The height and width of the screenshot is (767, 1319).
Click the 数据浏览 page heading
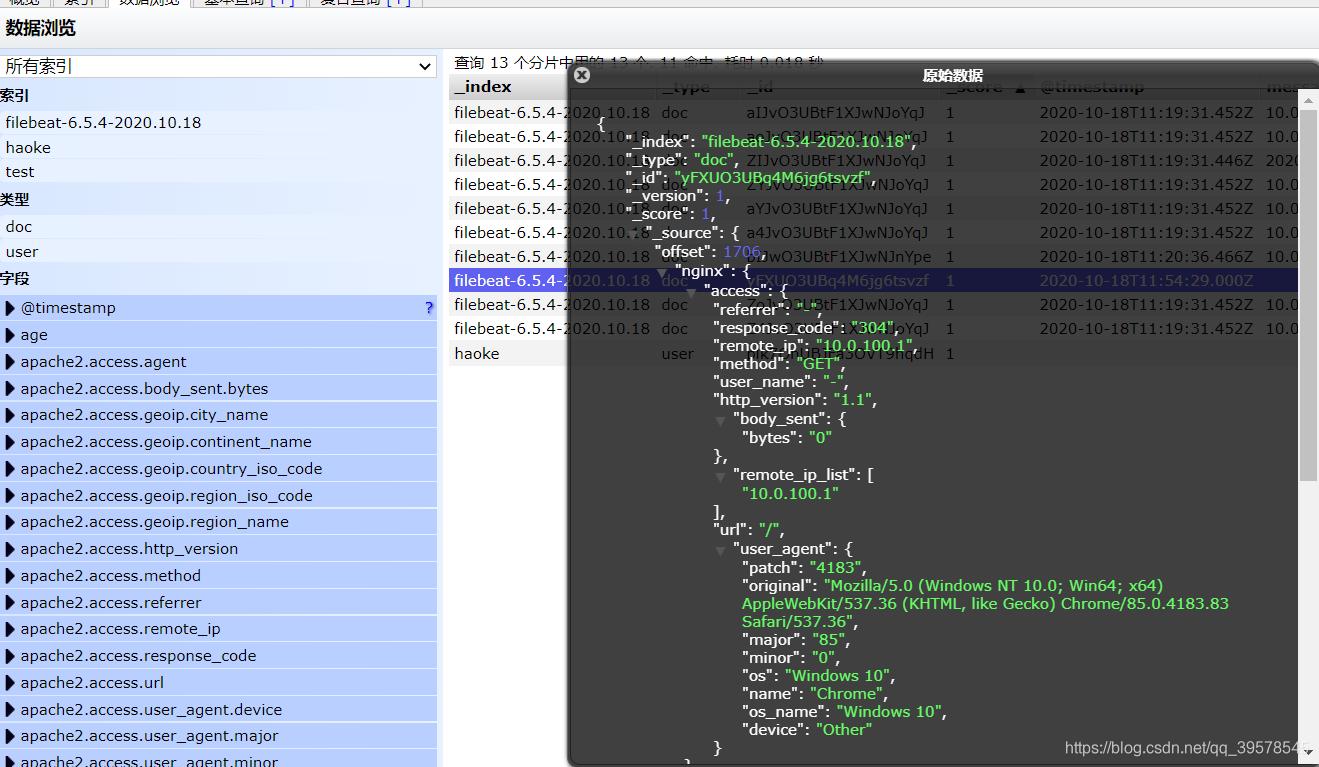41,29
